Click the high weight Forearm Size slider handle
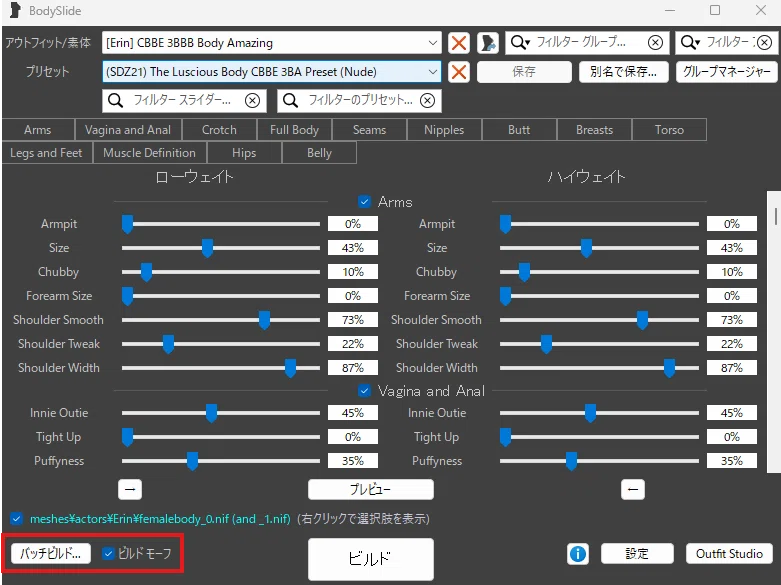The image size is (781, 585). 506,296
